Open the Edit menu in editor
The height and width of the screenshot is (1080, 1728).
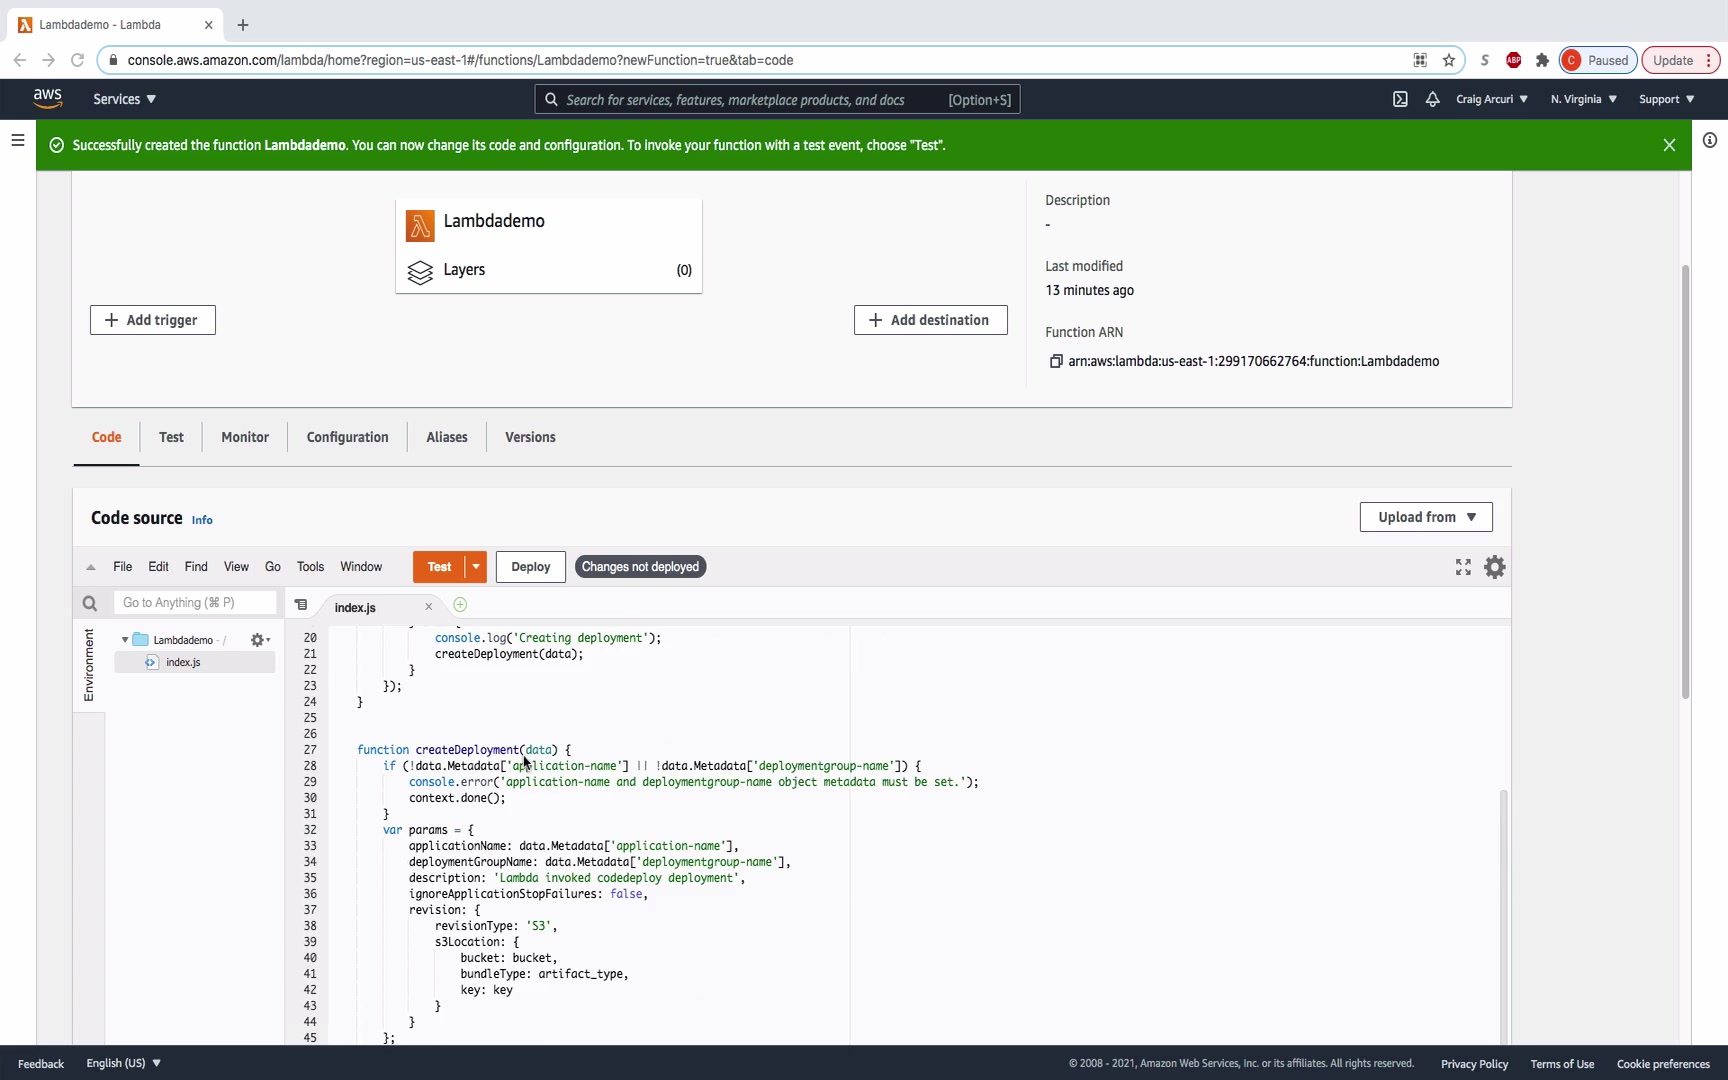159,567
